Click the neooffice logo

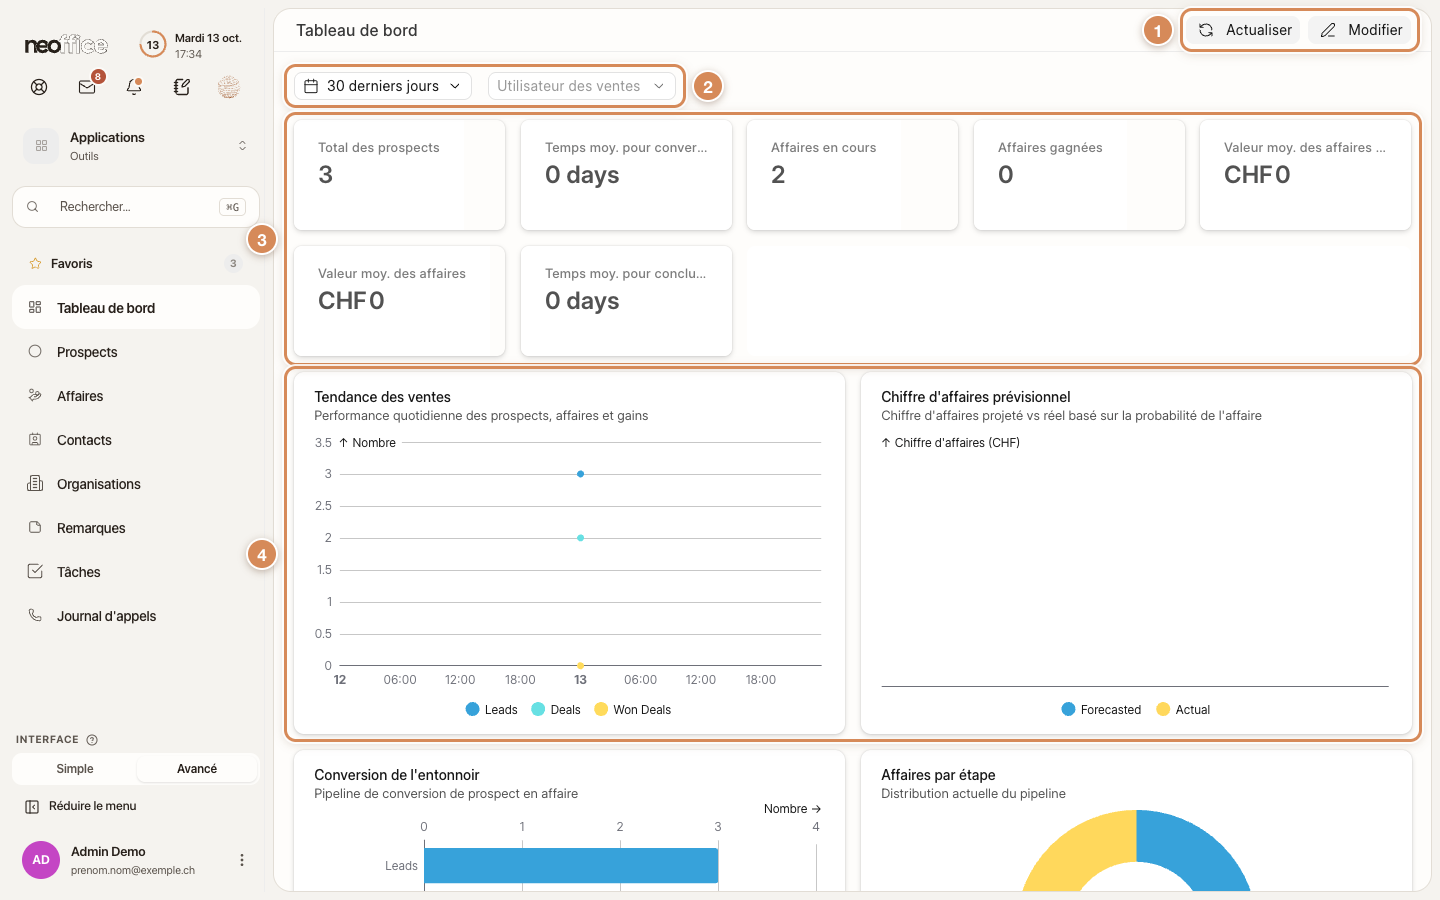pyautogui.click(x=66, y=45)
